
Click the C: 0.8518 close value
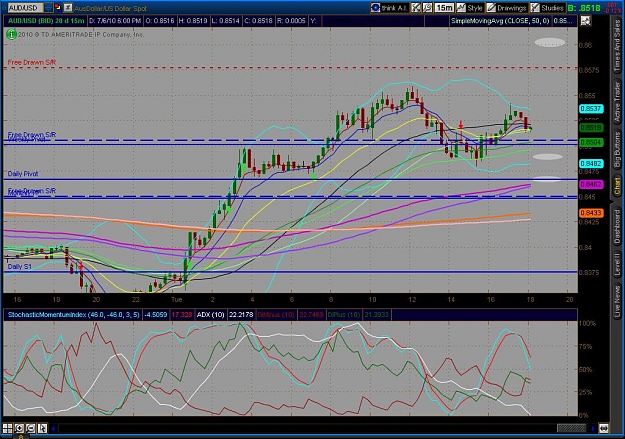(258, 21)
